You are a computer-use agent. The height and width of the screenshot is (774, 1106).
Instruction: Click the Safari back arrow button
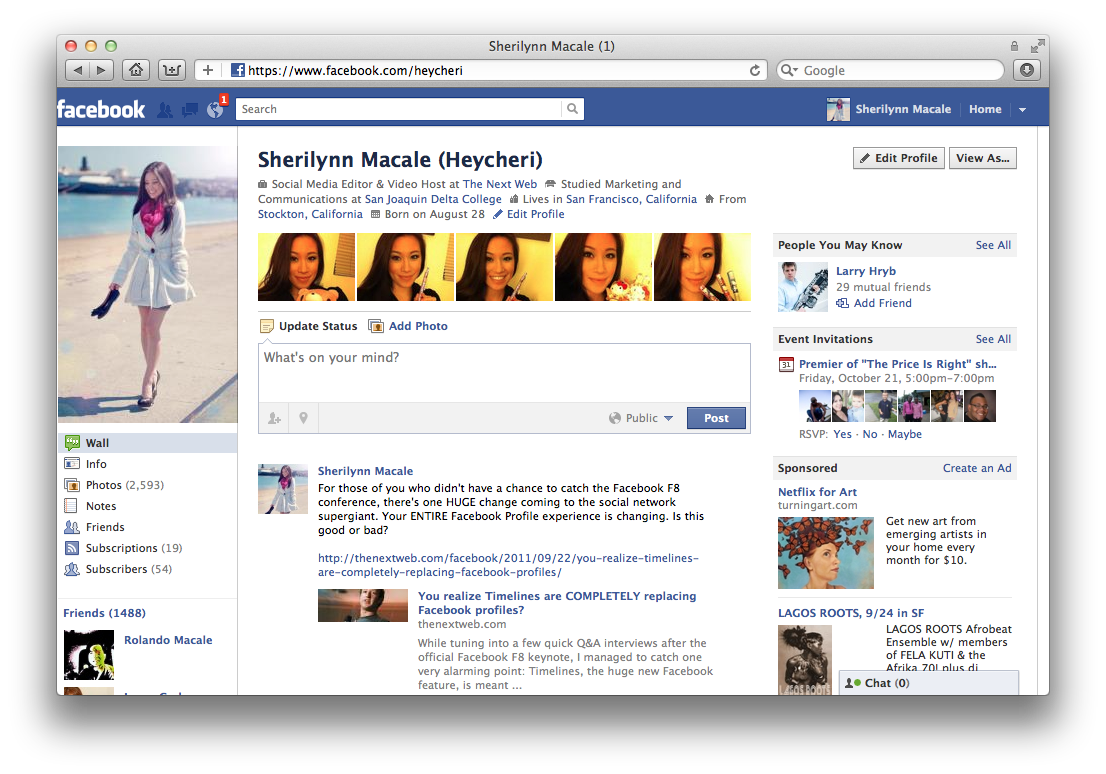pos(77,70)
